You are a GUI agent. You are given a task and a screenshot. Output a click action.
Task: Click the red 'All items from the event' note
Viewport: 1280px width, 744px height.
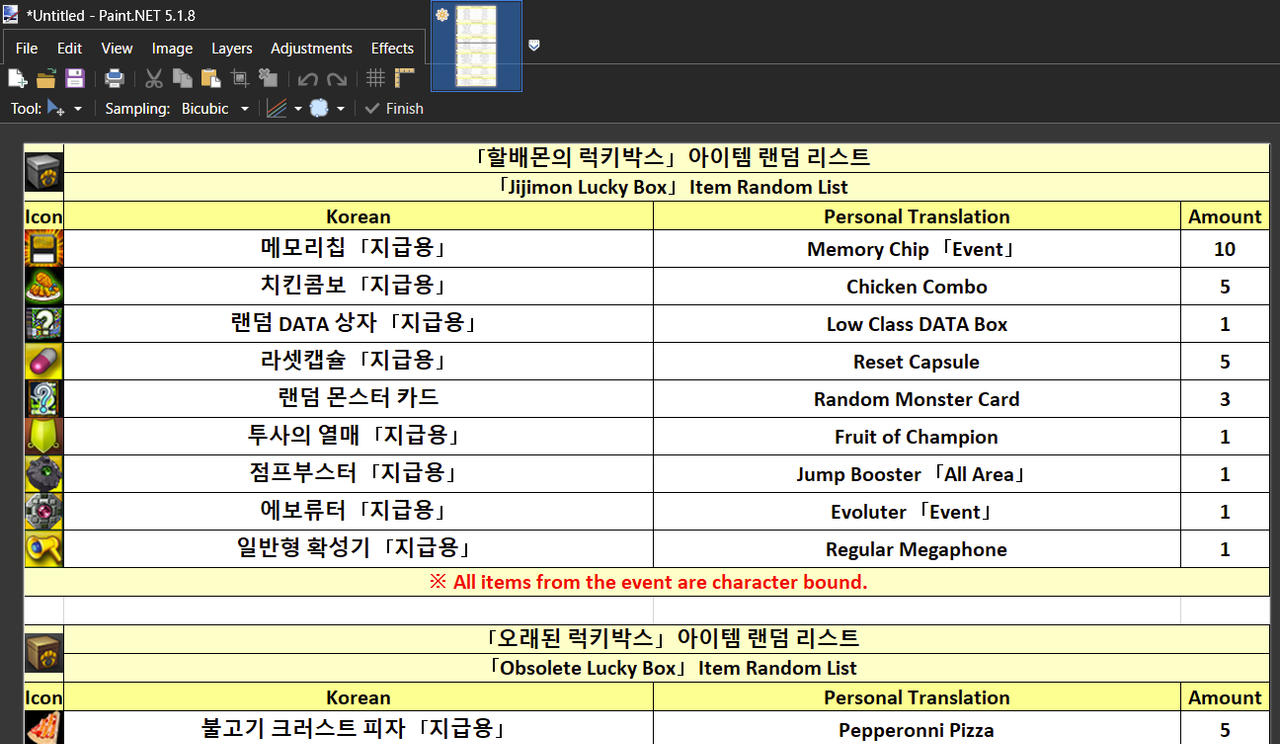pos(648,582)
